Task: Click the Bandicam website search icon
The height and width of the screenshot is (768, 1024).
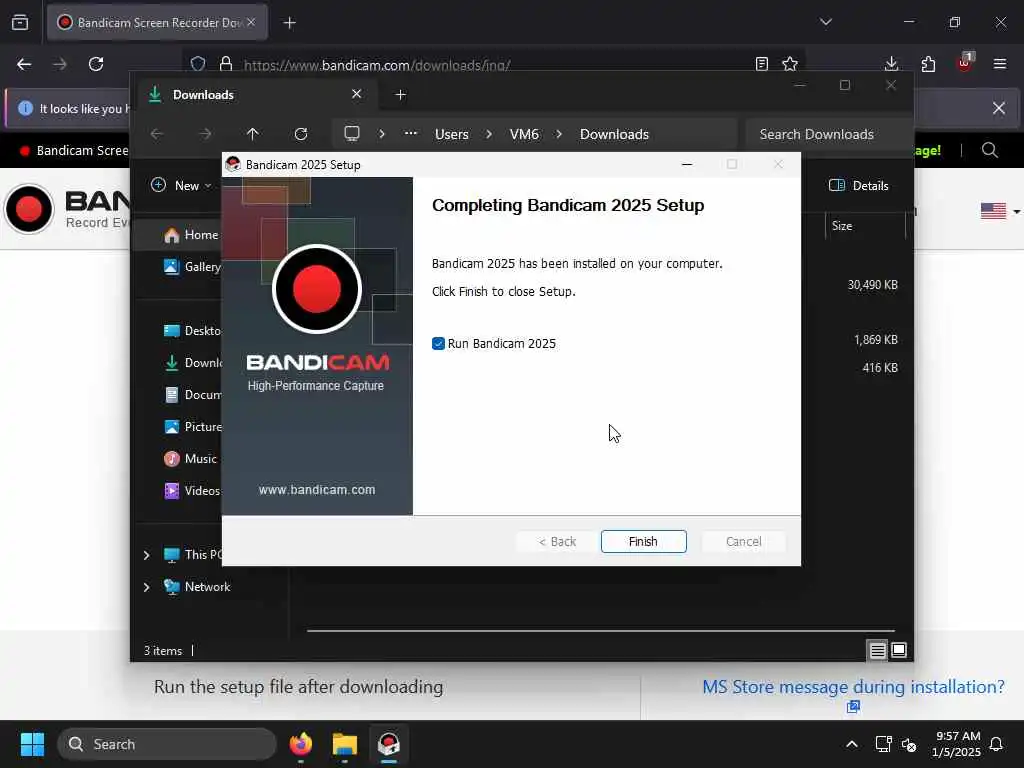Action: click(989, 150)
